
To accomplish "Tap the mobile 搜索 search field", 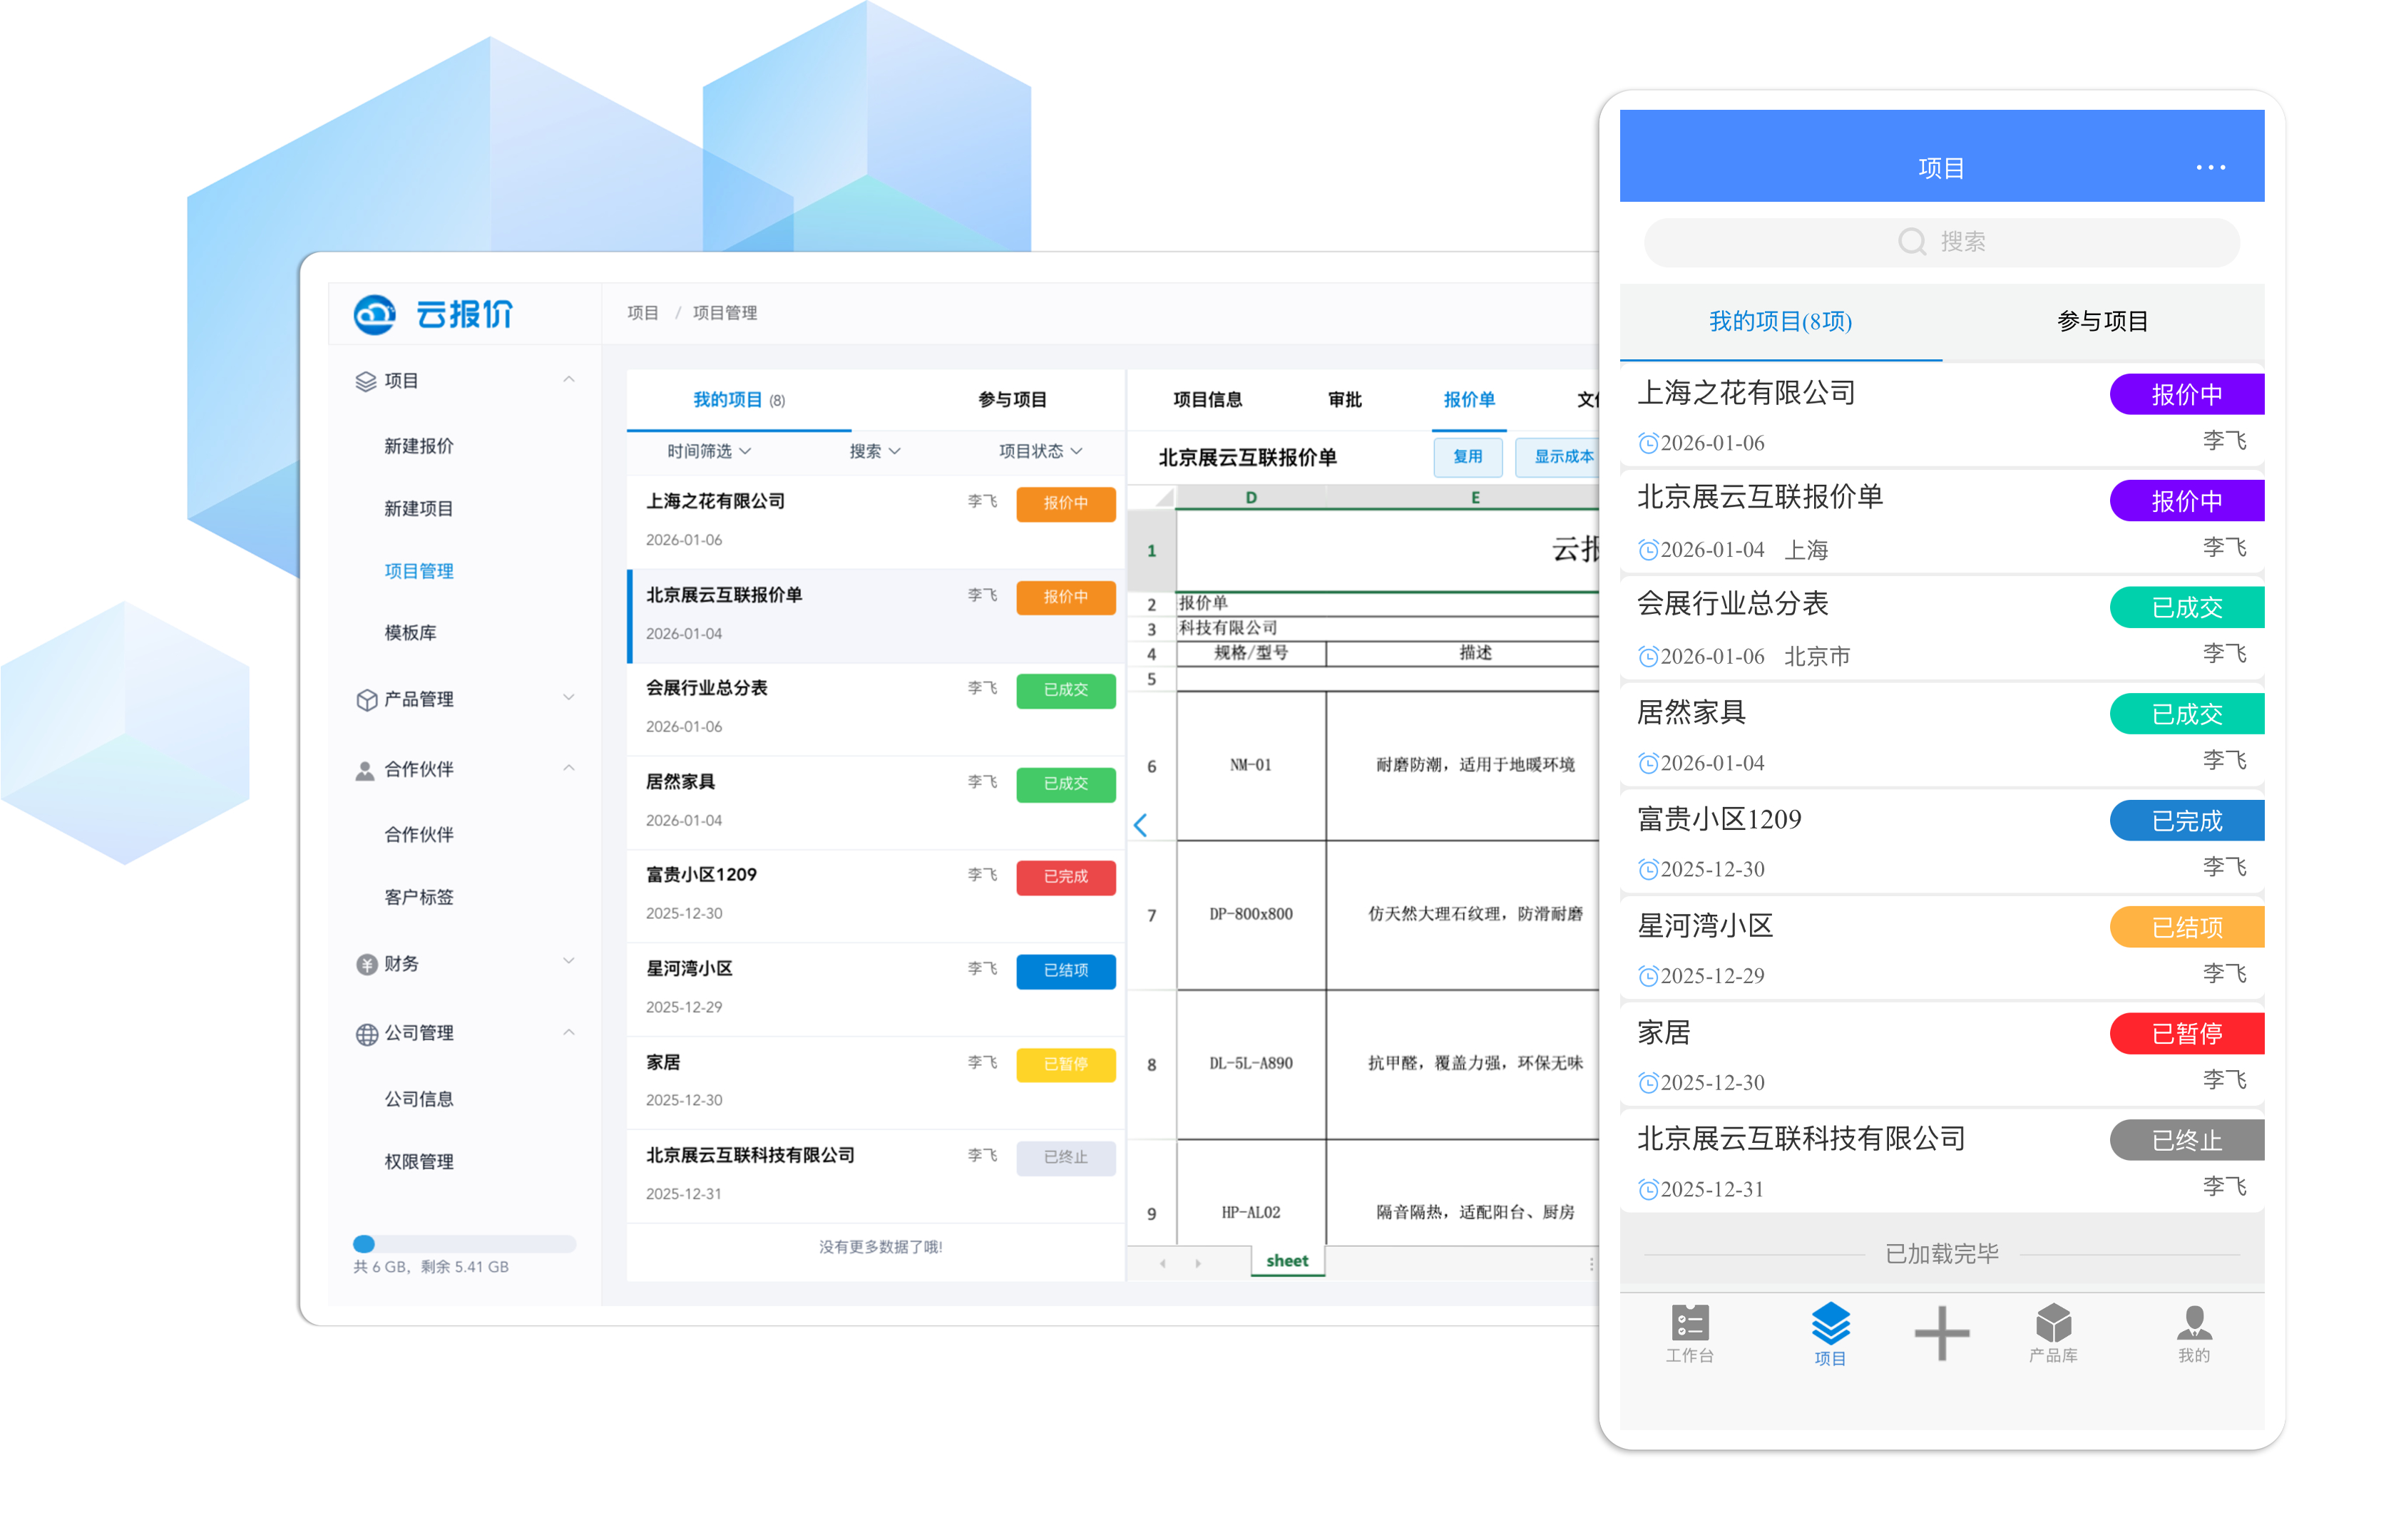I will 1940,242.
